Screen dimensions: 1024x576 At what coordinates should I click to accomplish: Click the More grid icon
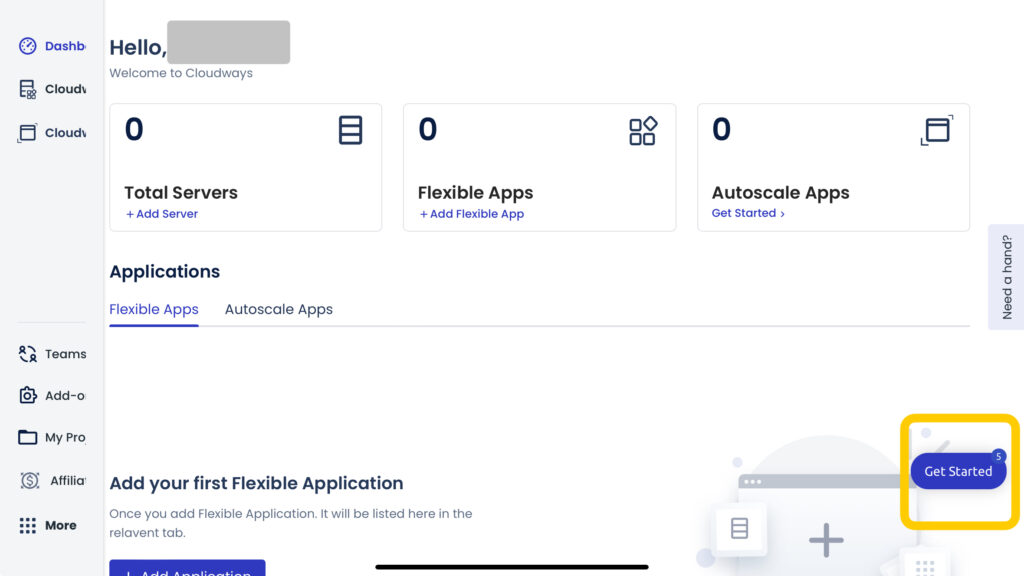click(x=27, y=525)
